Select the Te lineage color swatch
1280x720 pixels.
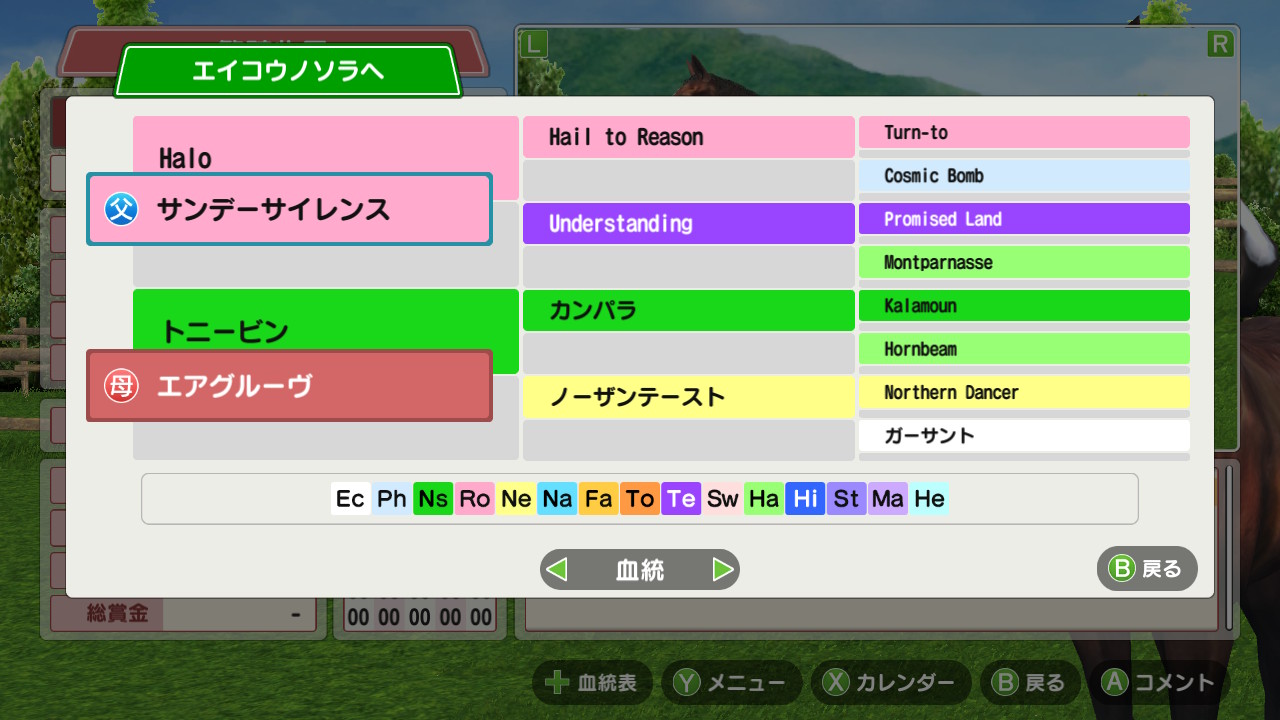click(x=681, y=499)
